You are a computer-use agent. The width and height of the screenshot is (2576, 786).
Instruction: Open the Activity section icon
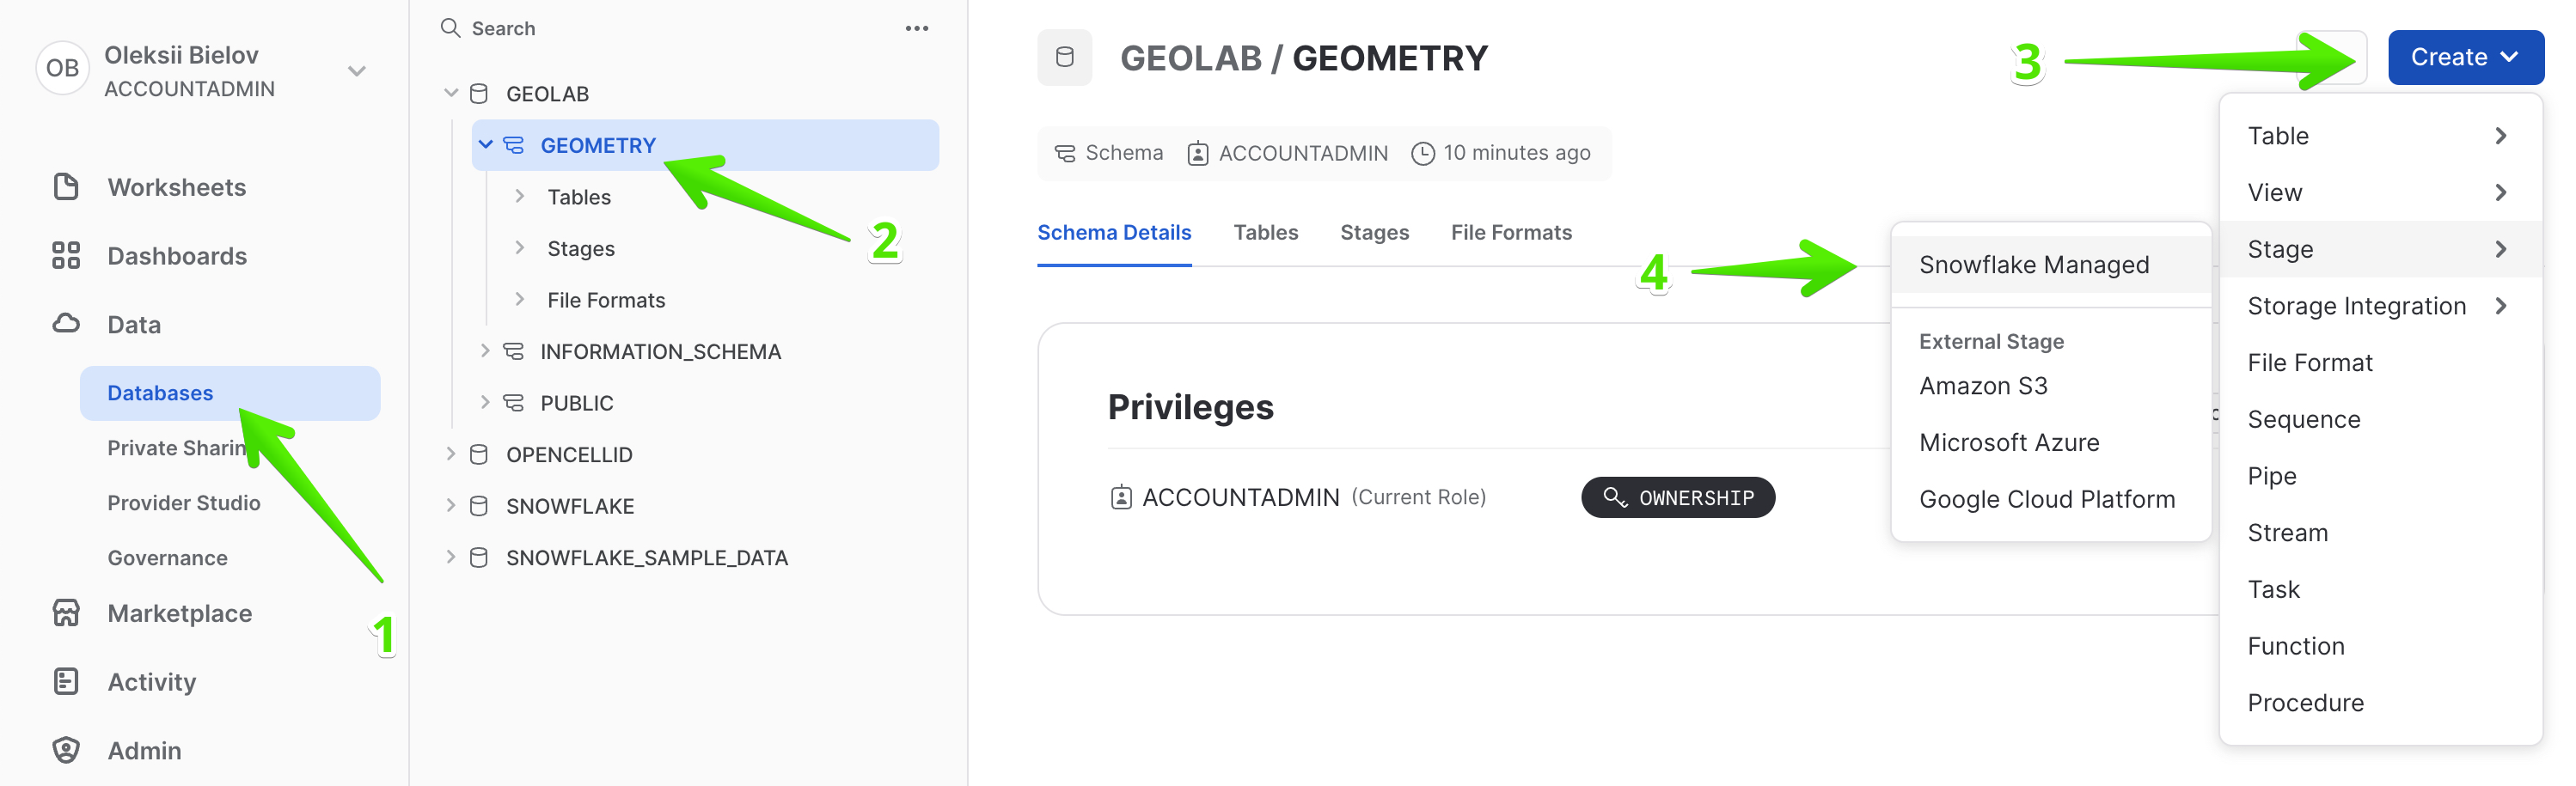click(x=67, y=681)
